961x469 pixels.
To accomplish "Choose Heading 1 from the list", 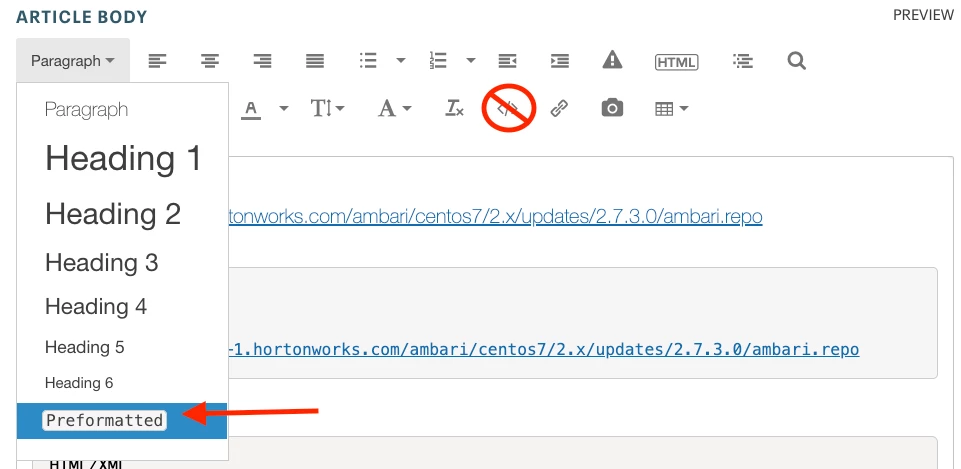I will click(x=123, y=159).
